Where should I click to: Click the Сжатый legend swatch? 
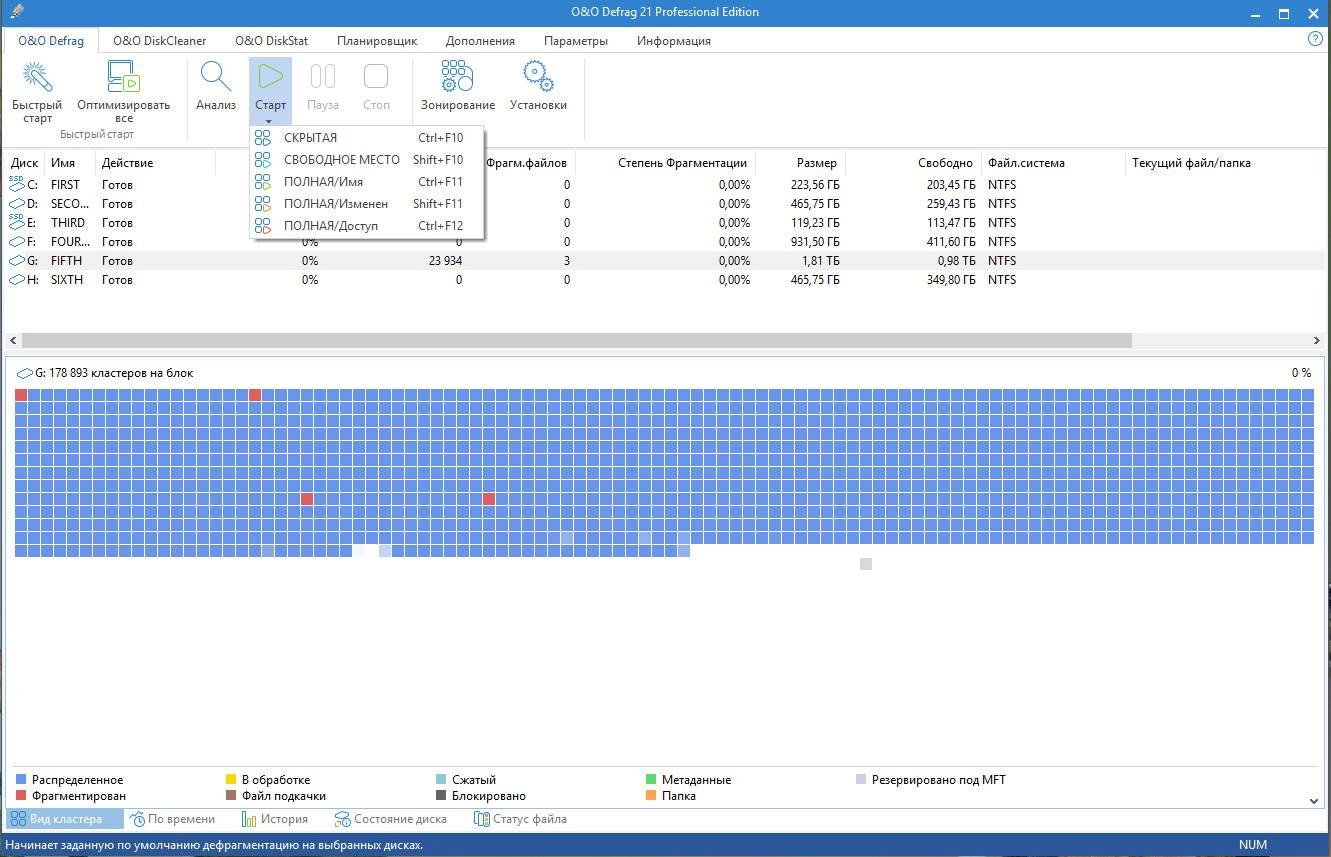pos(441,780)
